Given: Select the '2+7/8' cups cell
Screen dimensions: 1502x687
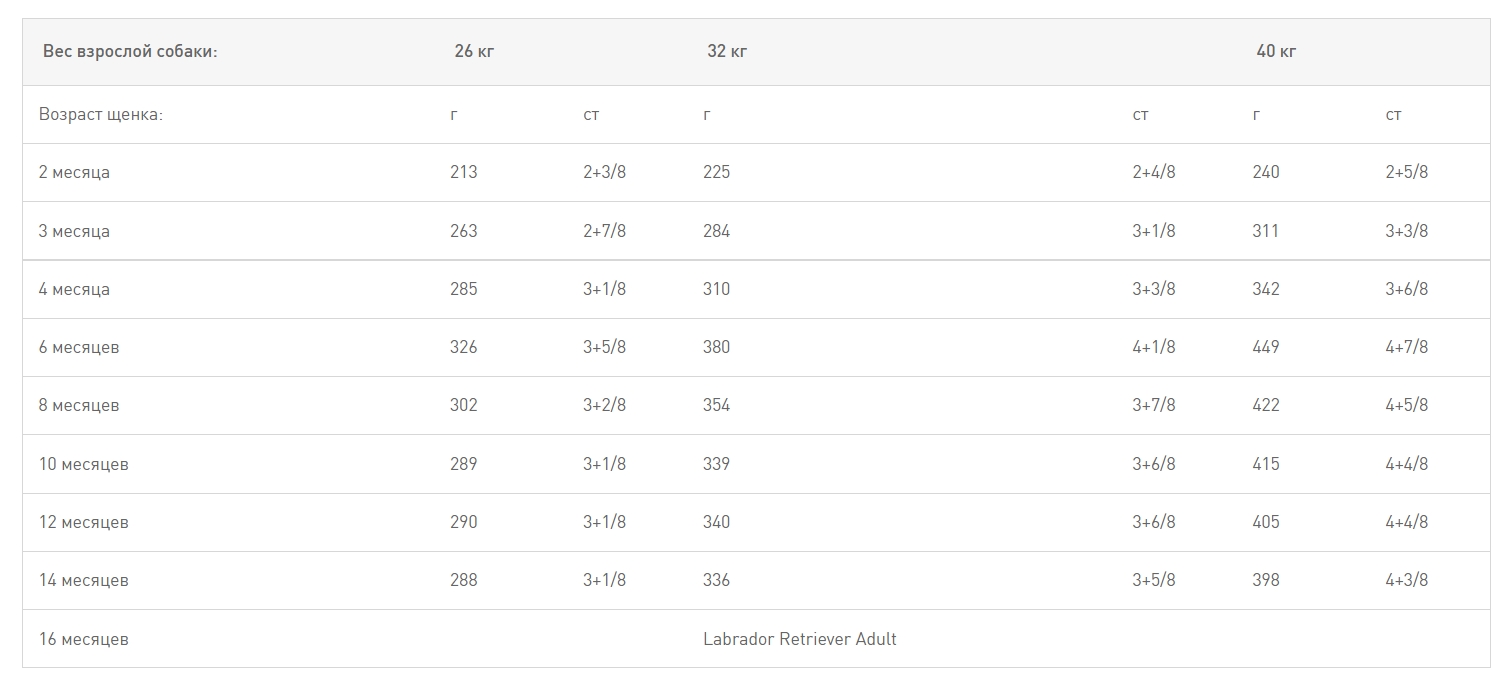Looking at the screenshot, I should tap(604, 231).
